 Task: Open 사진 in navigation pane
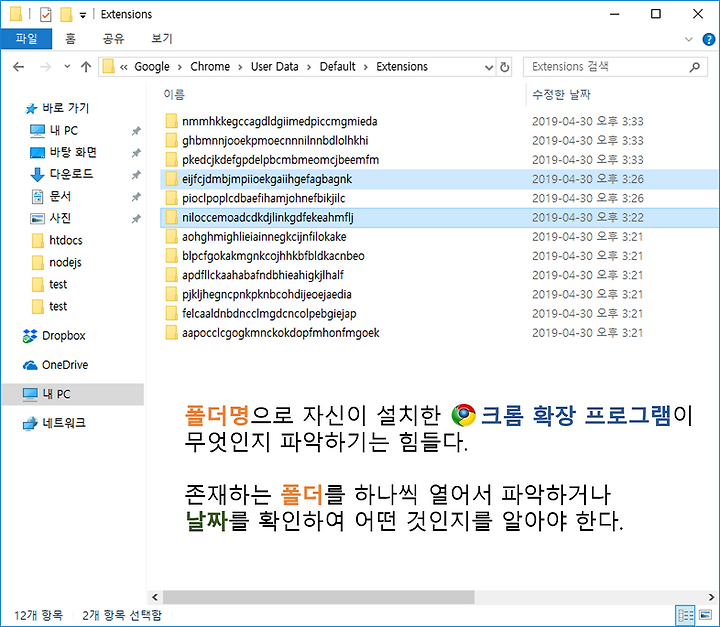(60, 218)
